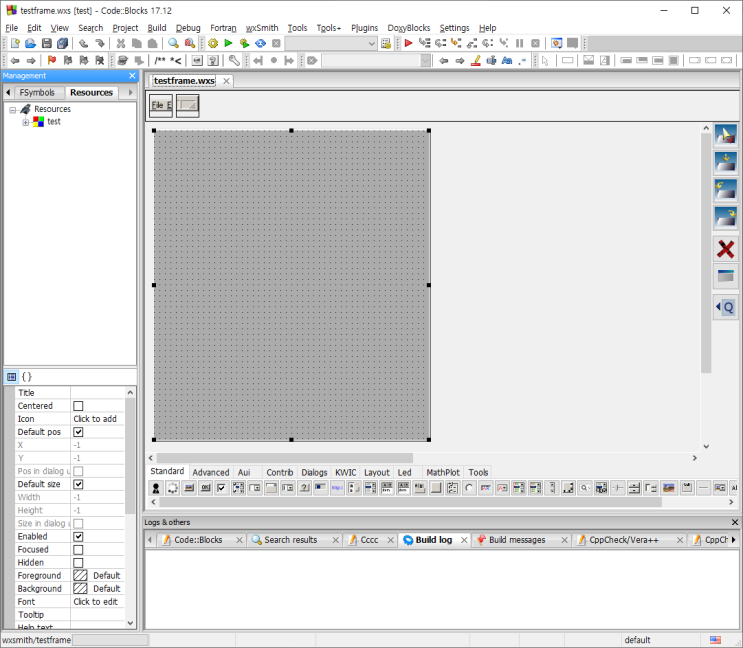Click the Open file toolbar icon
Image resolution: width=743 pixels, height=648 pixels.
[30, 44]
